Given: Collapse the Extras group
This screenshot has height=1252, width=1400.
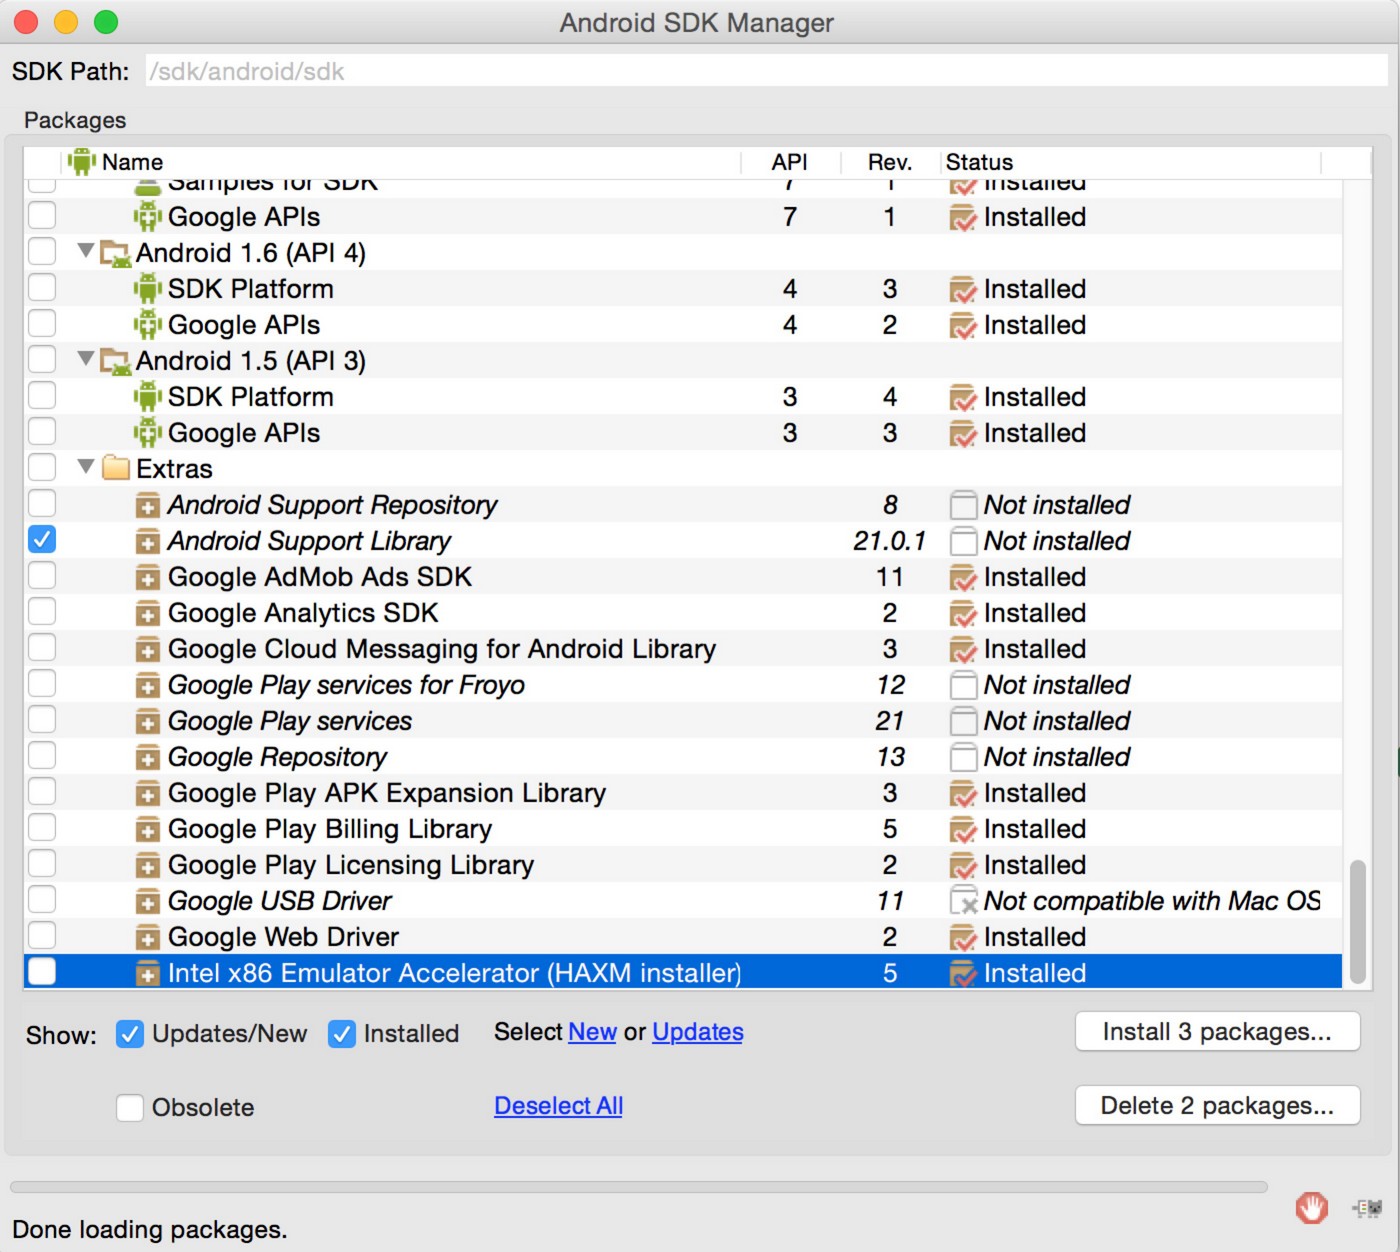Looking at the screenshot, I should point(86,467).
